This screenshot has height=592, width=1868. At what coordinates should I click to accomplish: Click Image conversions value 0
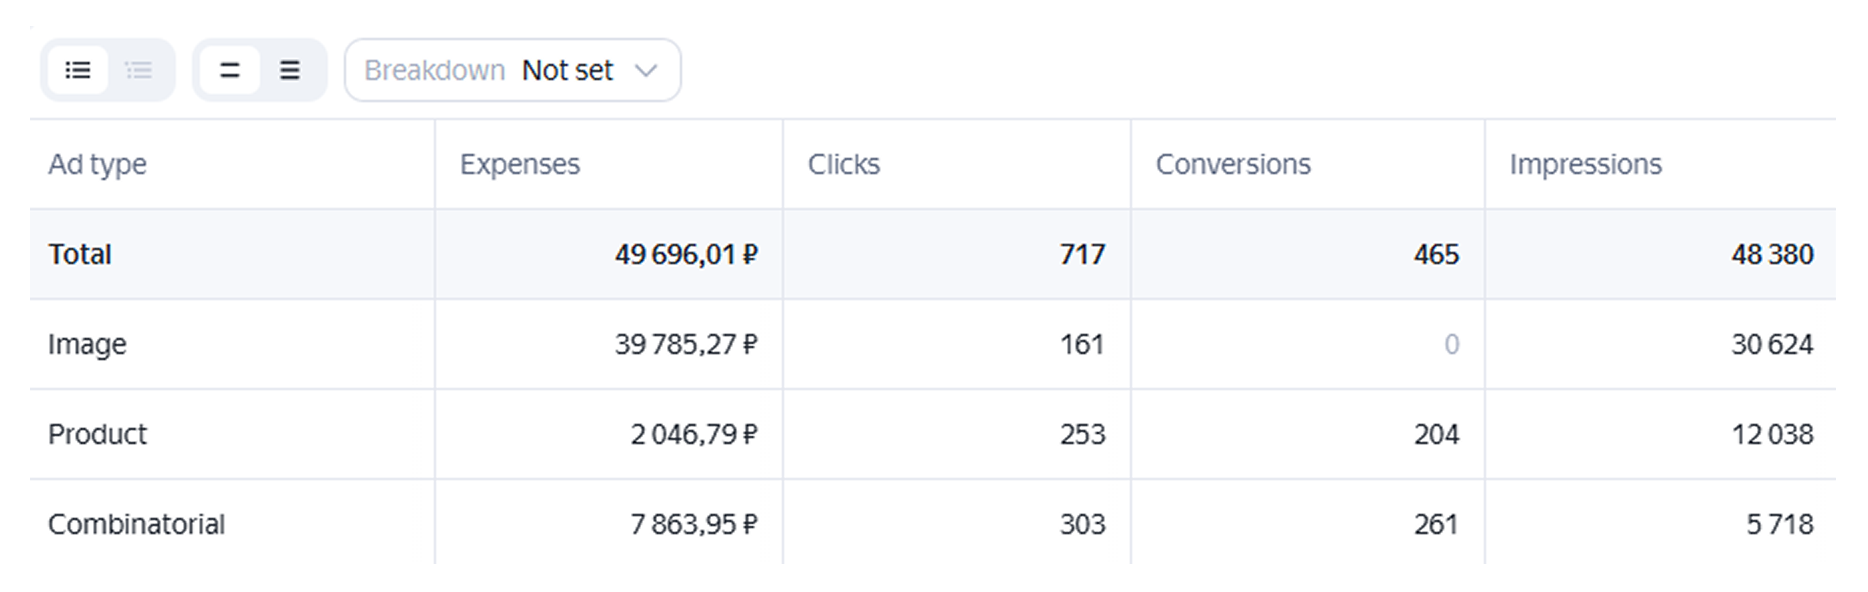coord(1452,344)
